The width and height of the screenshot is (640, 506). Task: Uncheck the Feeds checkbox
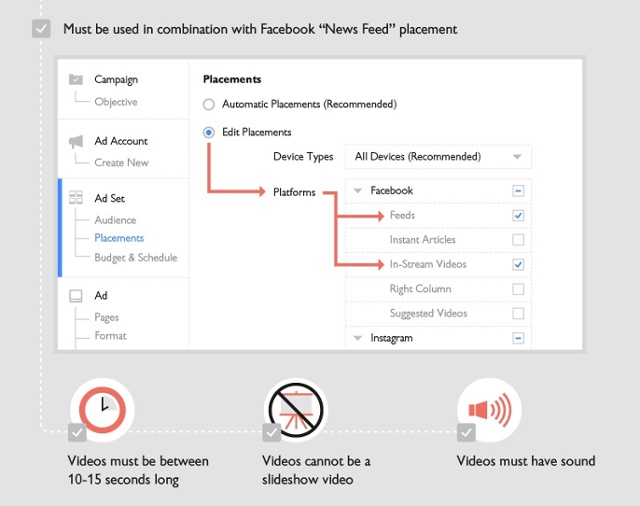[518, 215]
